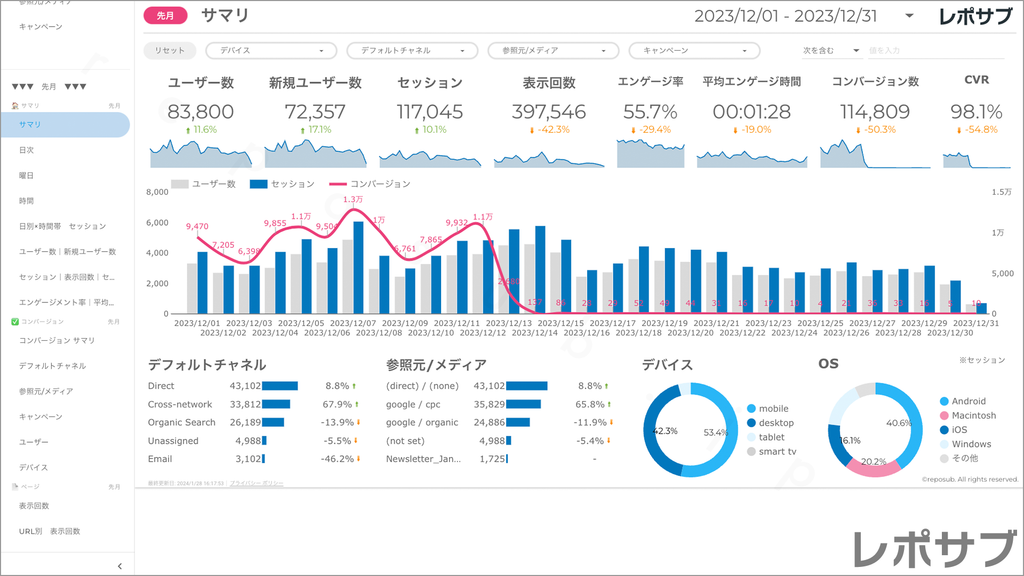Click the house icon beside サマリ section header
Image resolution: width=1024 pixels, height=576 pixels.
coord(14,105)
